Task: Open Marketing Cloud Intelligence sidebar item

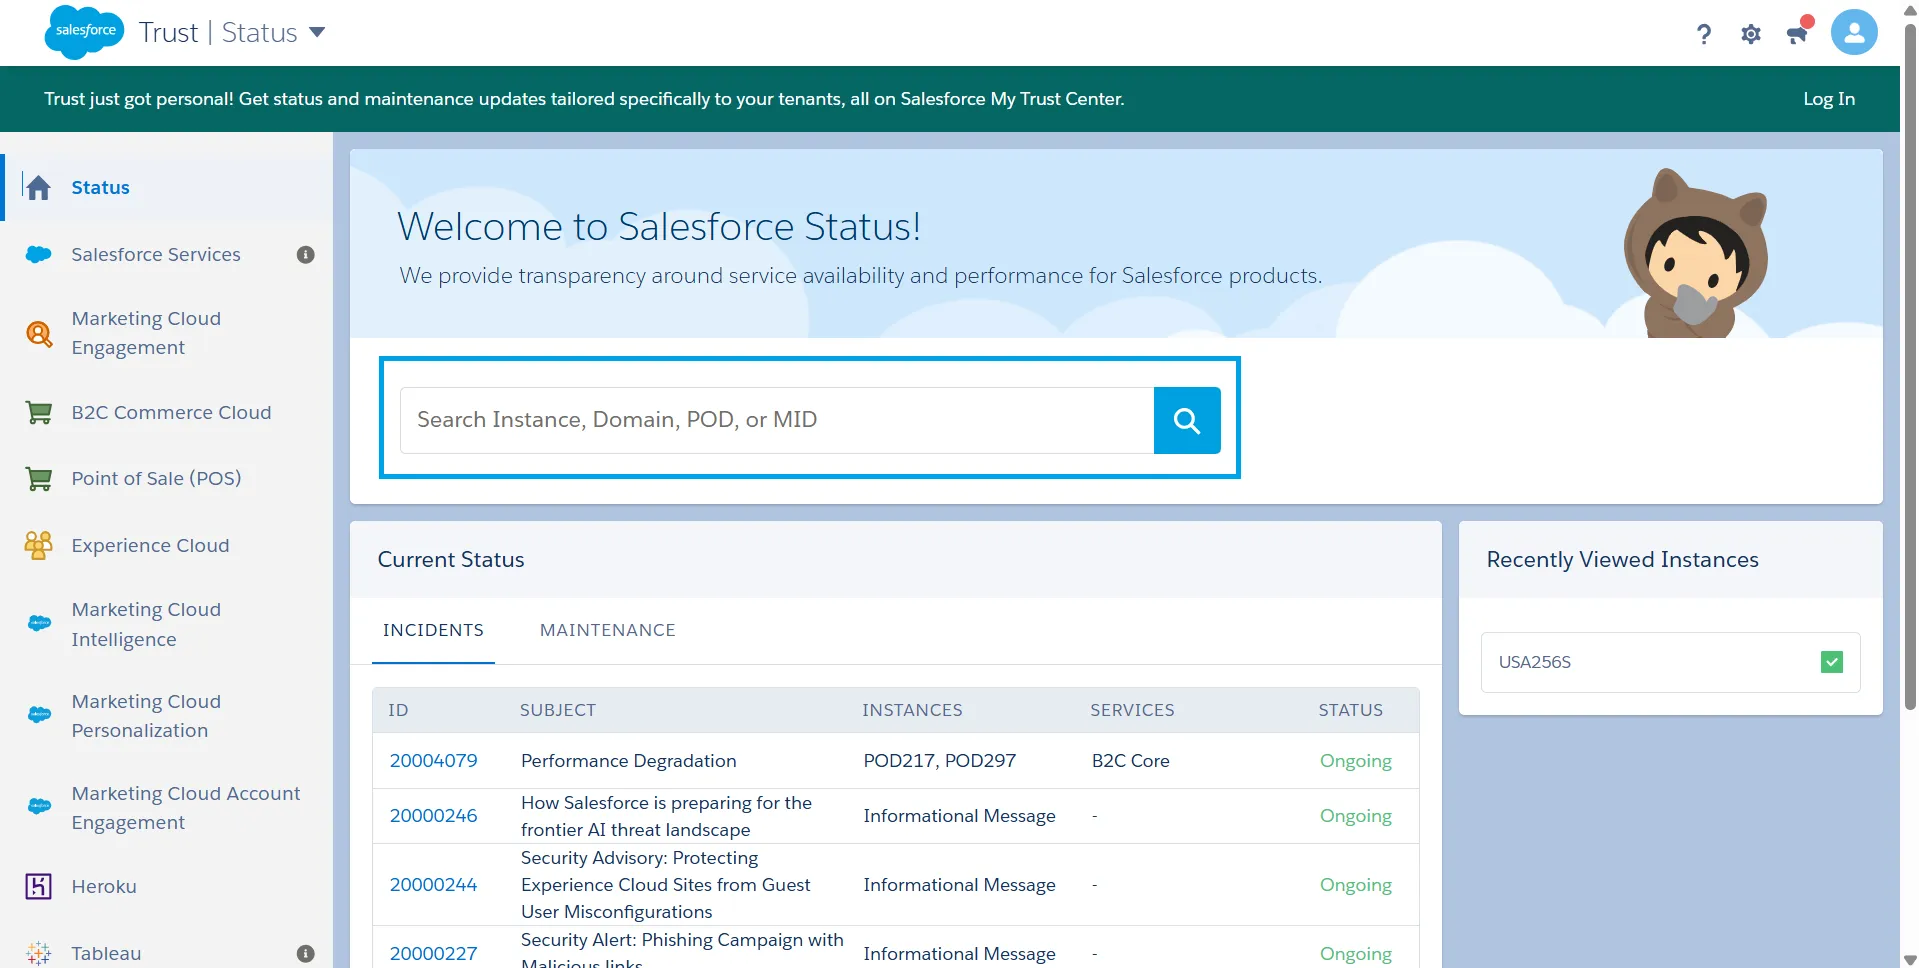Action: (x=146, y=624)
